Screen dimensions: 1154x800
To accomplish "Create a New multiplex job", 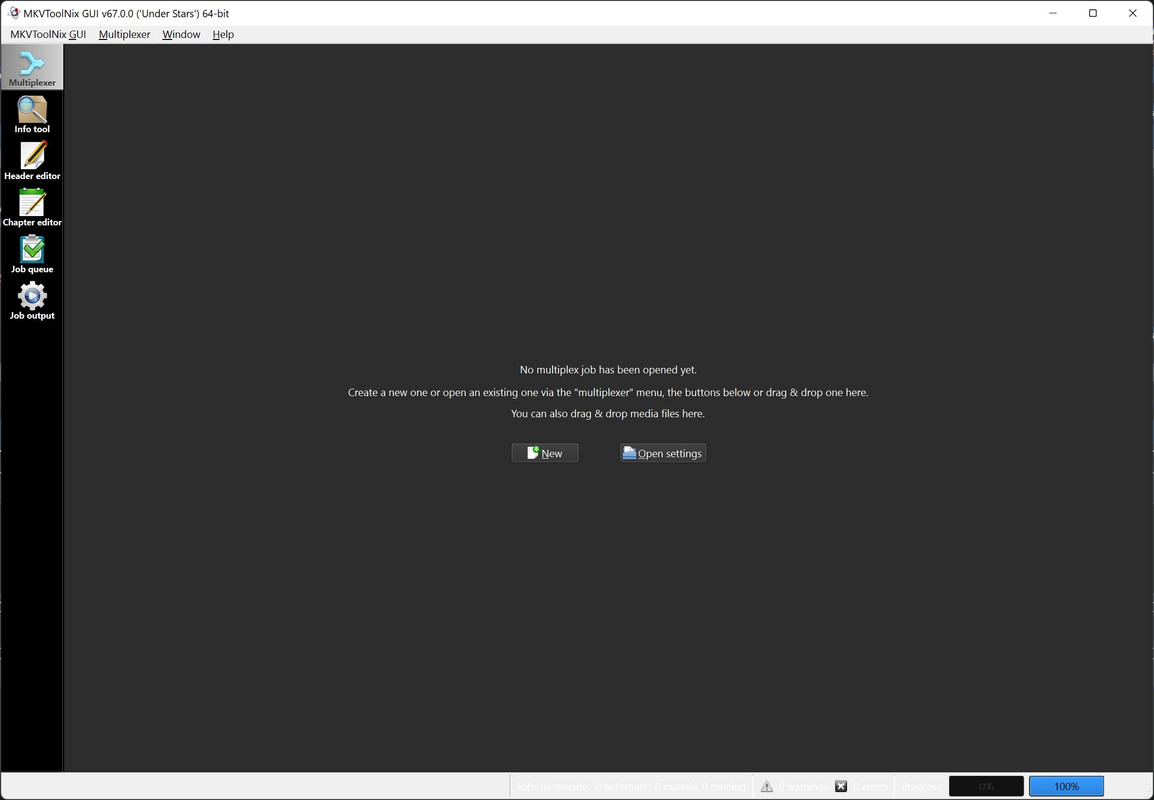I will coord(545,453).
